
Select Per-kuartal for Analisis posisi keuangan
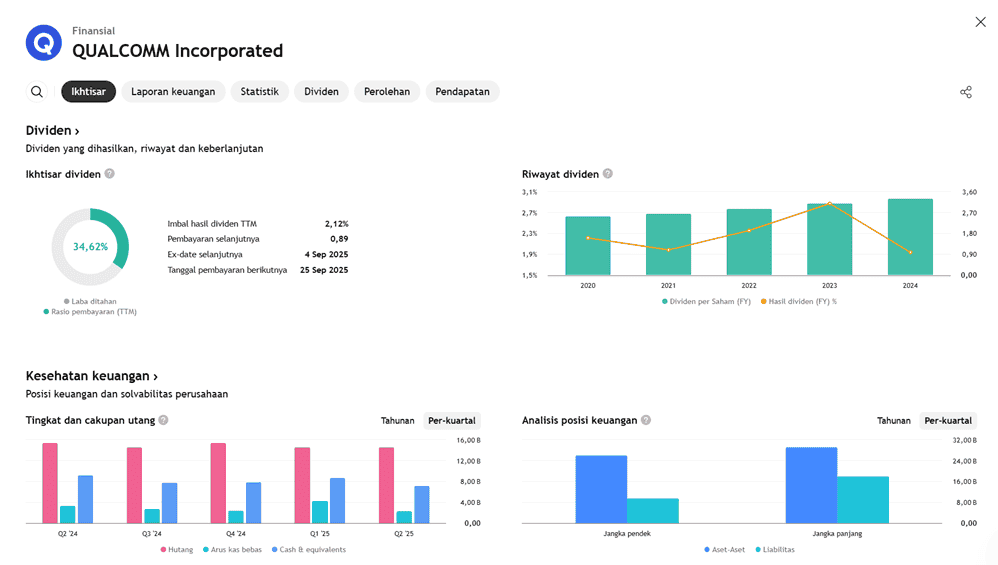pyautogui.click(x=948, y=421)
